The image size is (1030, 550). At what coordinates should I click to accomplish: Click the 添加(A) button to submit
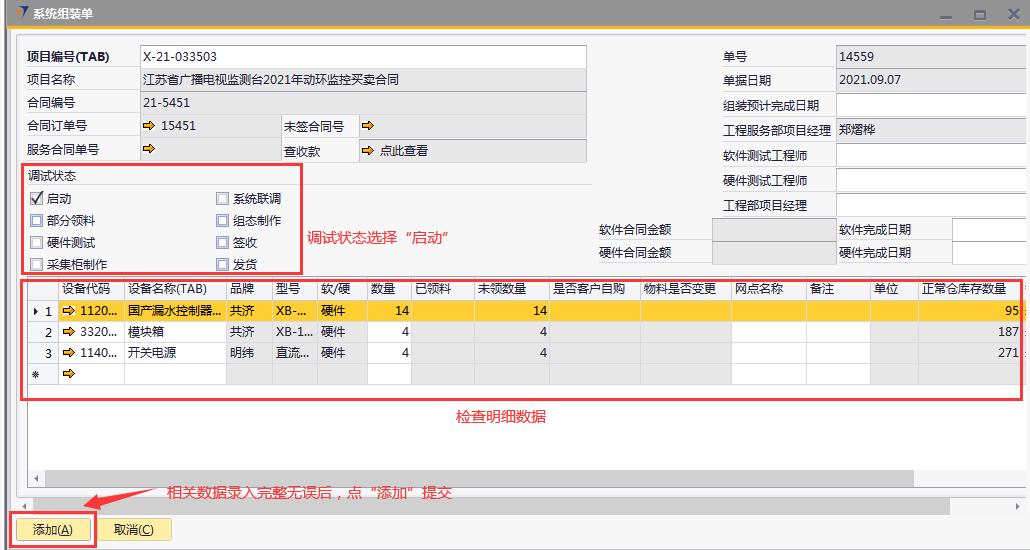53,529
